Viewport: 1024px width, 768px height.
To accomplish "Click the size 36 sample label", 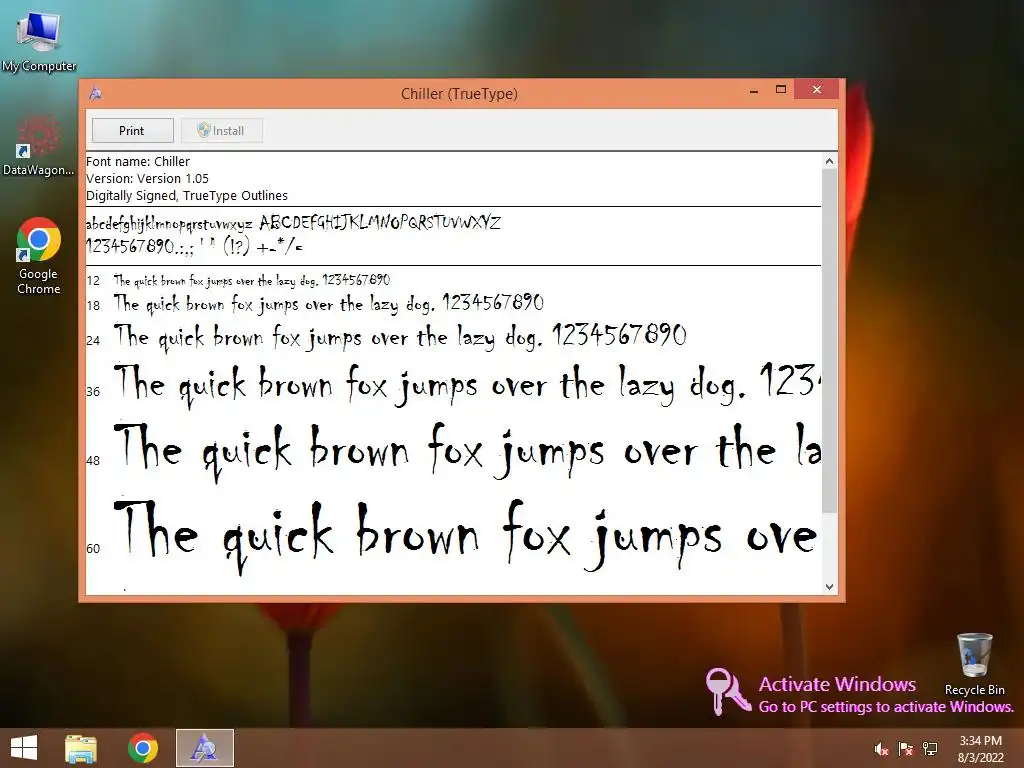I will click(x=93, y=391).
